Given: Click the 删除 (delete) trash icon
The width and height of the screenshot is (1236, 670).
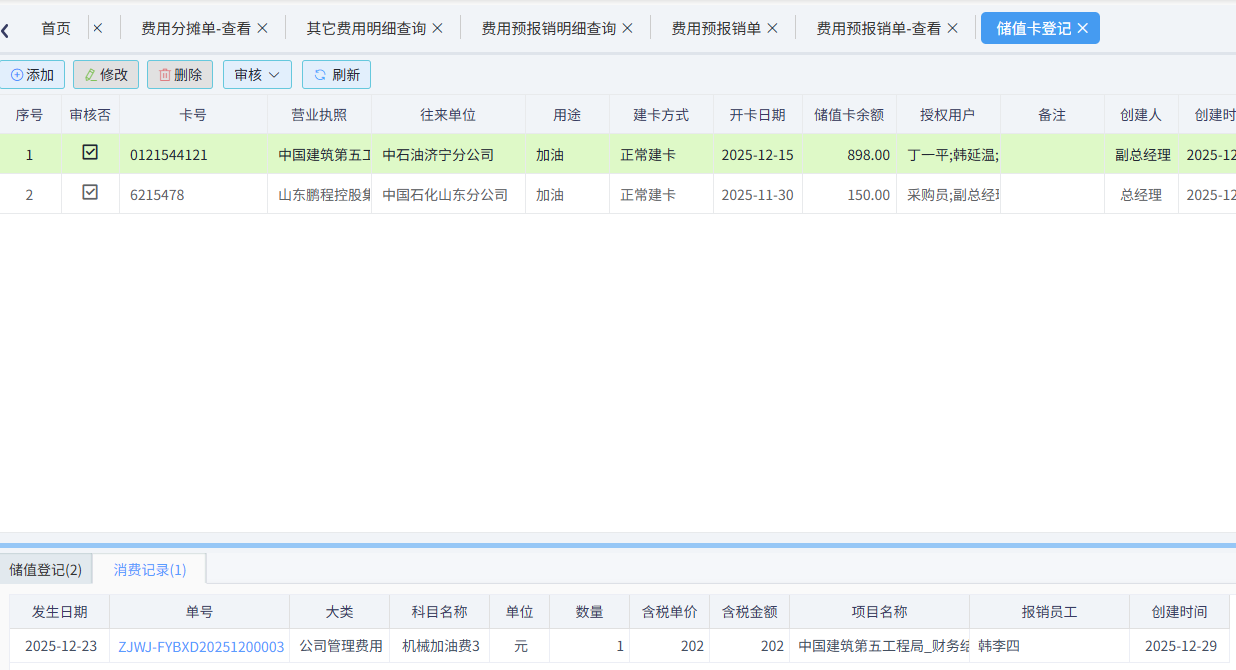Looking at the screenshot, I should click(x=165, y=74).
